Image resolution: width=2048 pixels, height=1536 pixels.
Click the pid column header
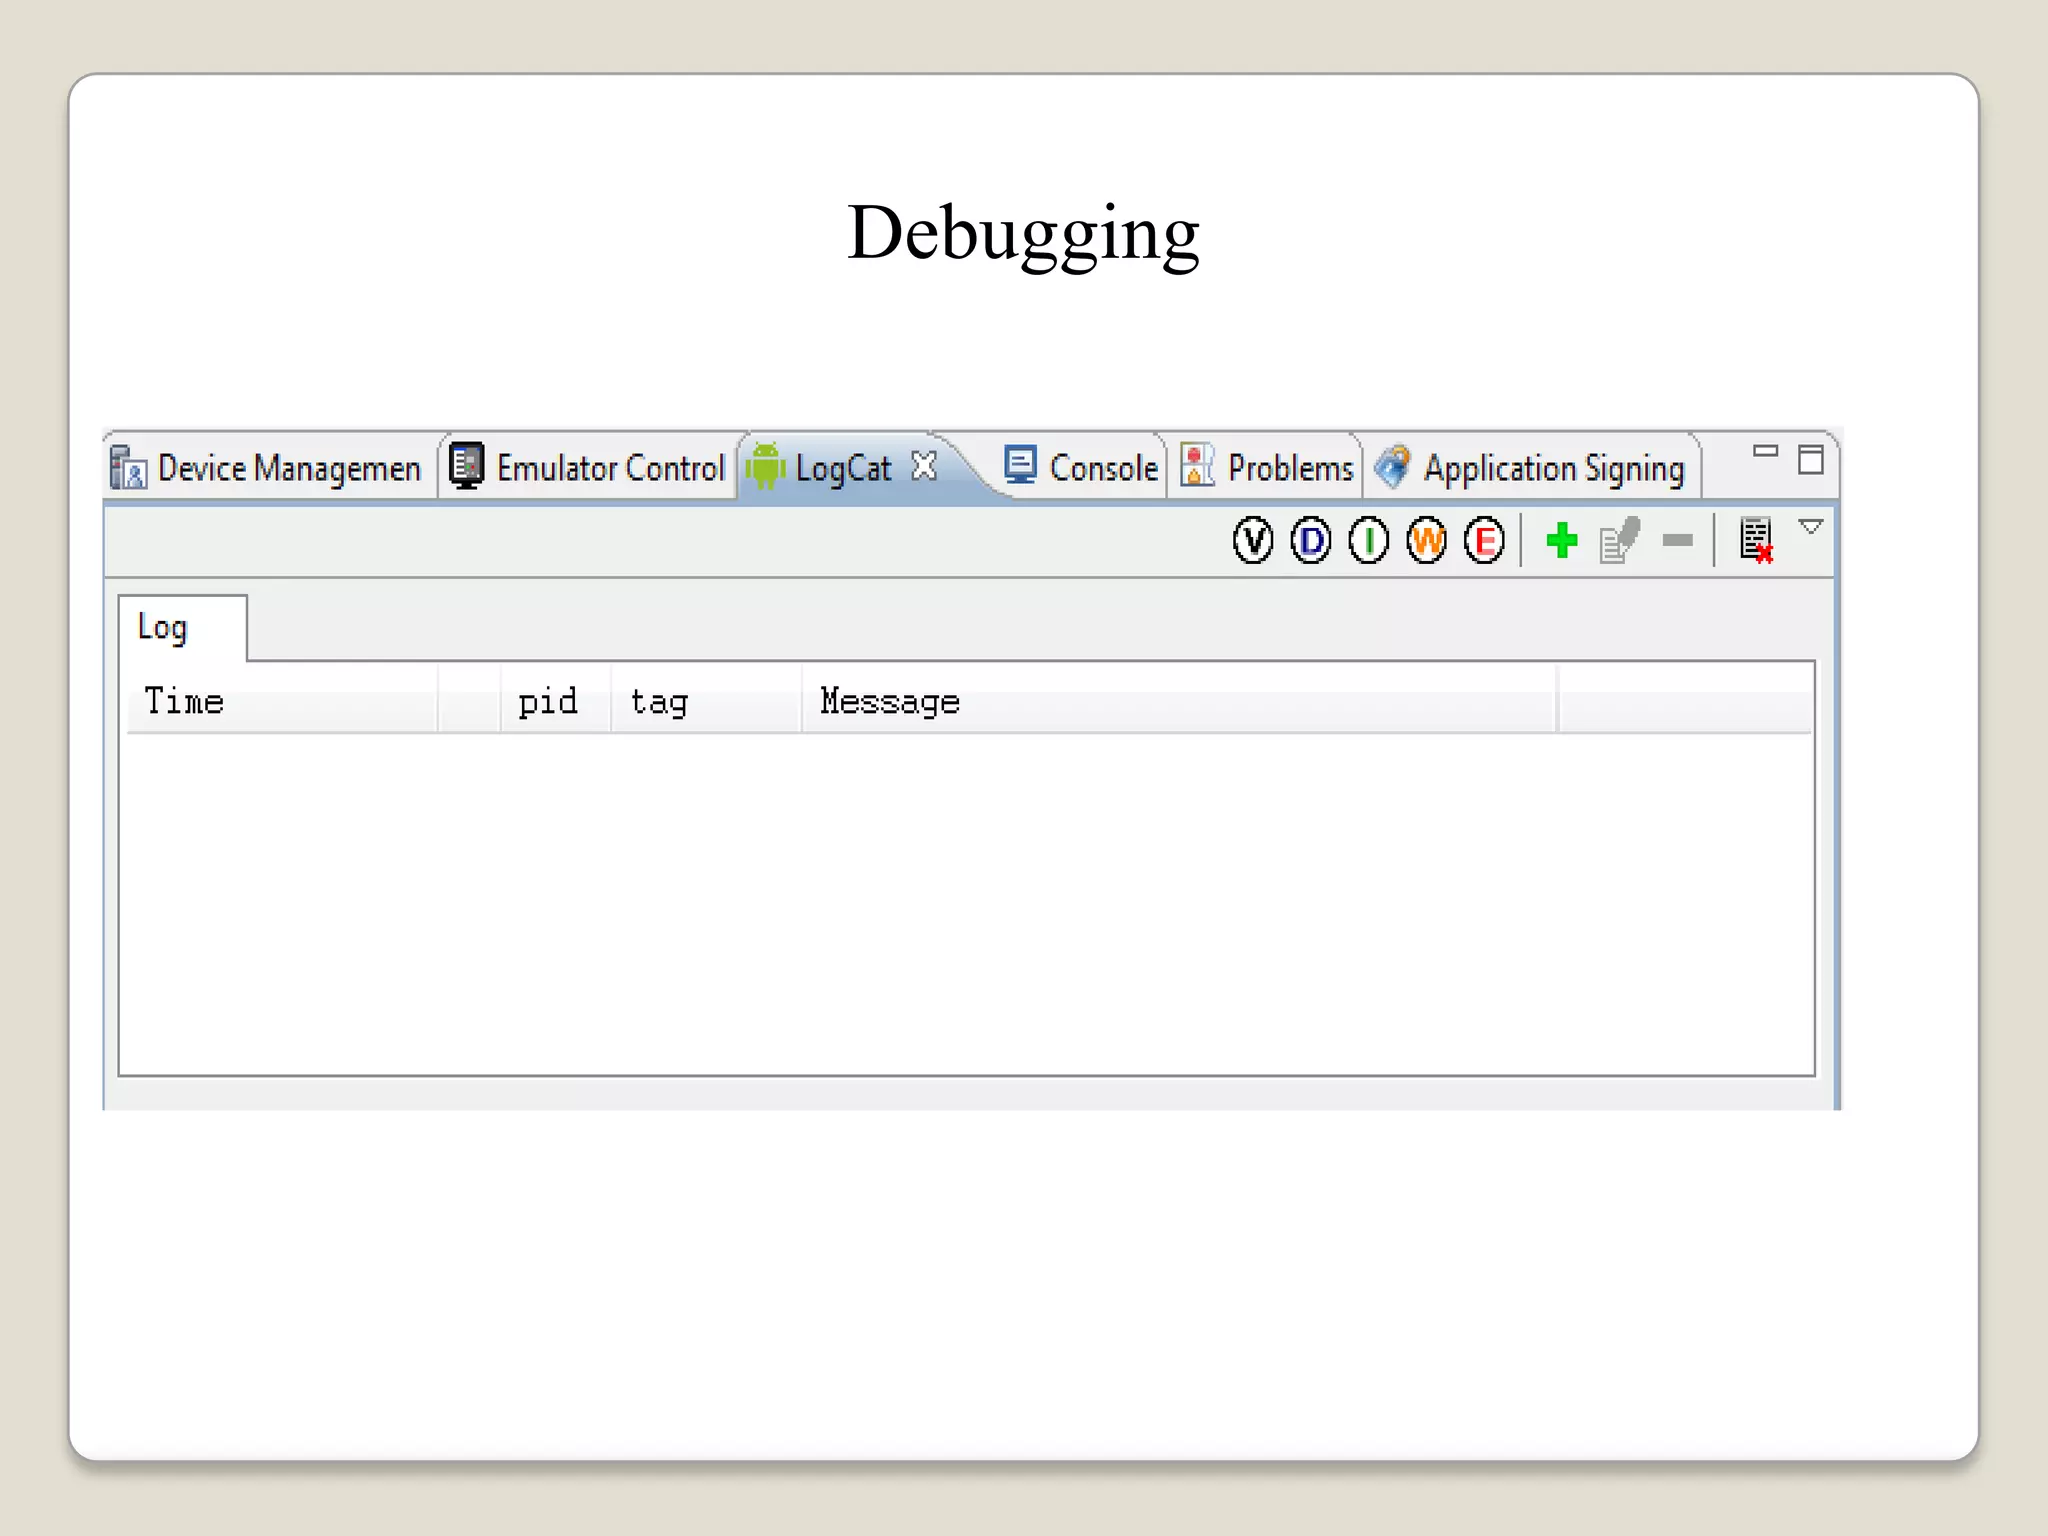556,701
